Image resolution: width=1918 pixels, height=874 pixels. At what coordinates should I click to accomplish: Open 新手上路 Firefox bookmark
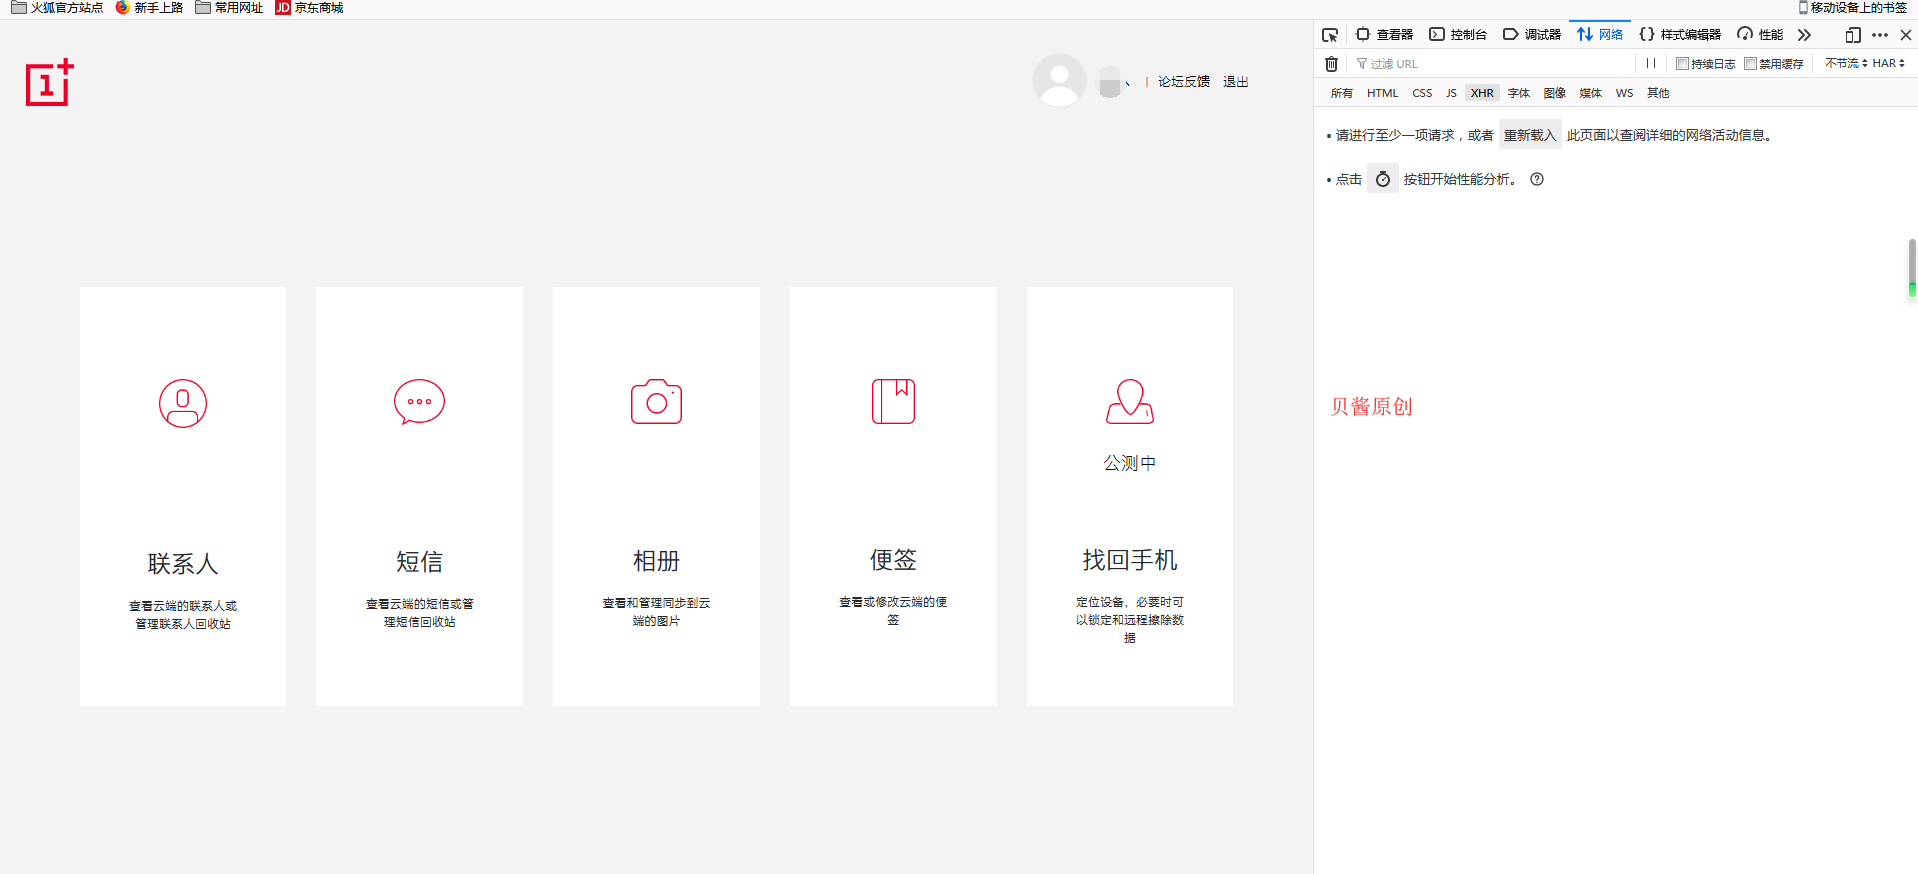click(149, 8)
